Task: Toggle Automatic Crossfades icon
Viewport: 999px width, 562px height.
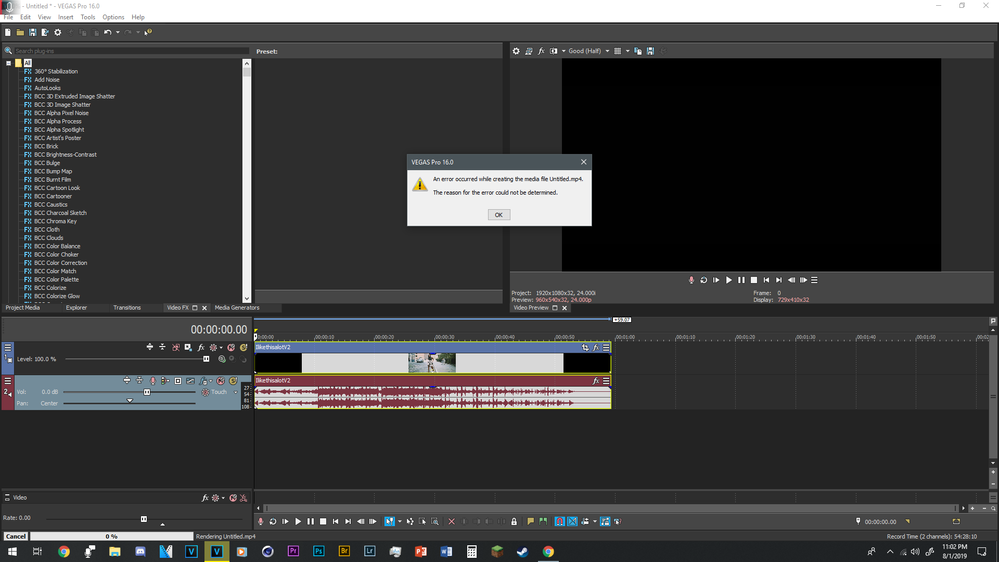Action: pos(572,522)
